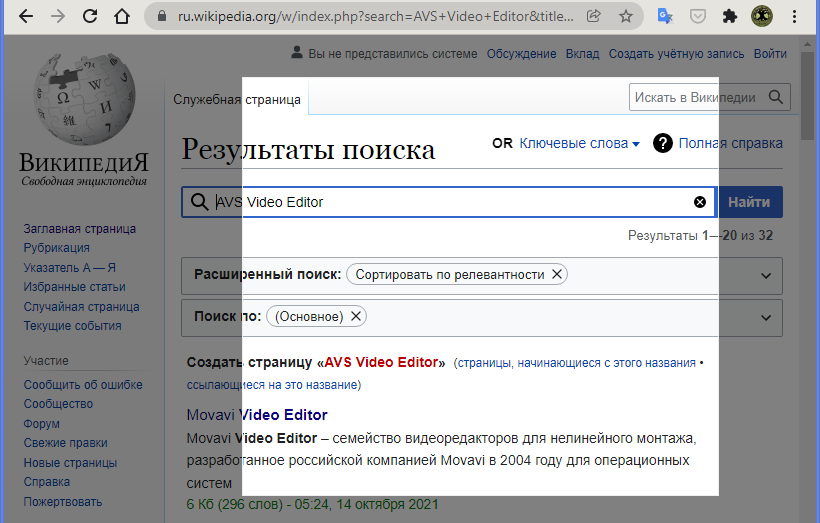
Task: Open Свежие правки
Action: (65, 443)
